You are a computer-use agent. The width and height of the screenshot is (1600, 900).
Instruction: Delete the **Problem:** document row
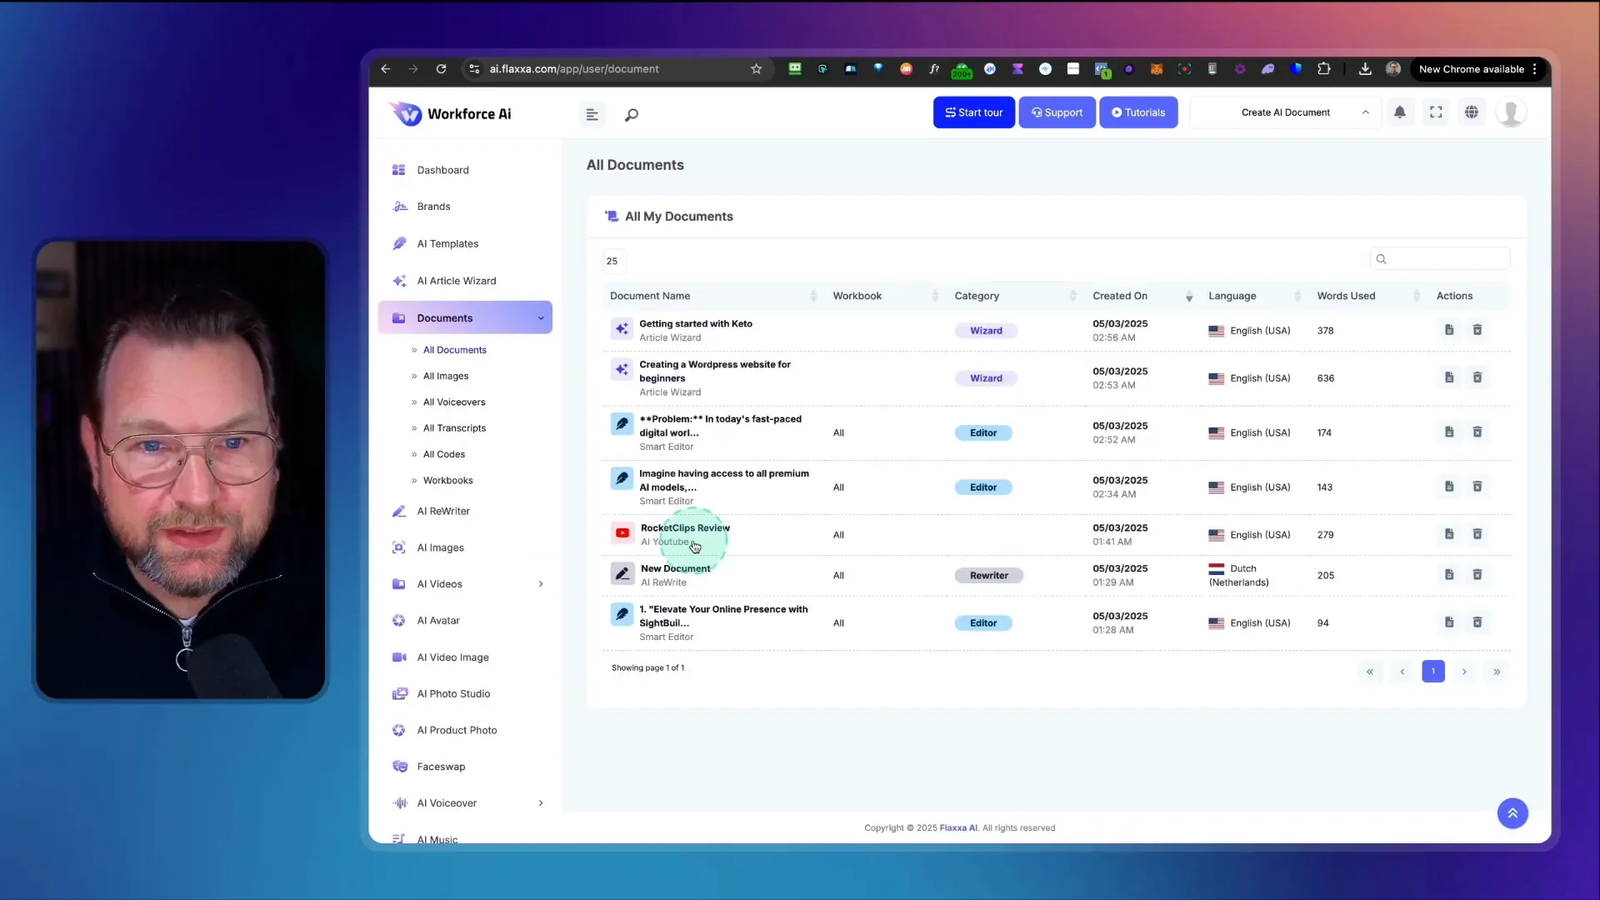click(x=1477, y=432)
